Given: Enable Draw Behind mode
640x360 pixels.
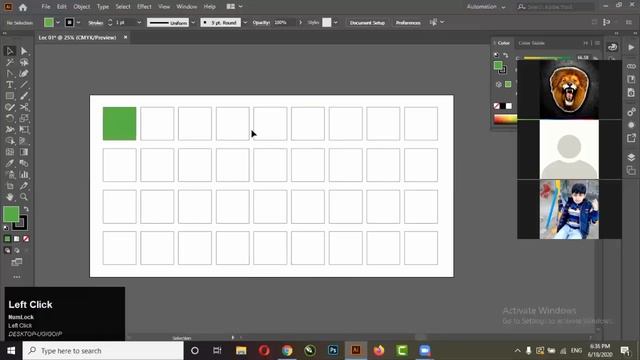Looking at the screenshot, I should [x=17, y=250].
